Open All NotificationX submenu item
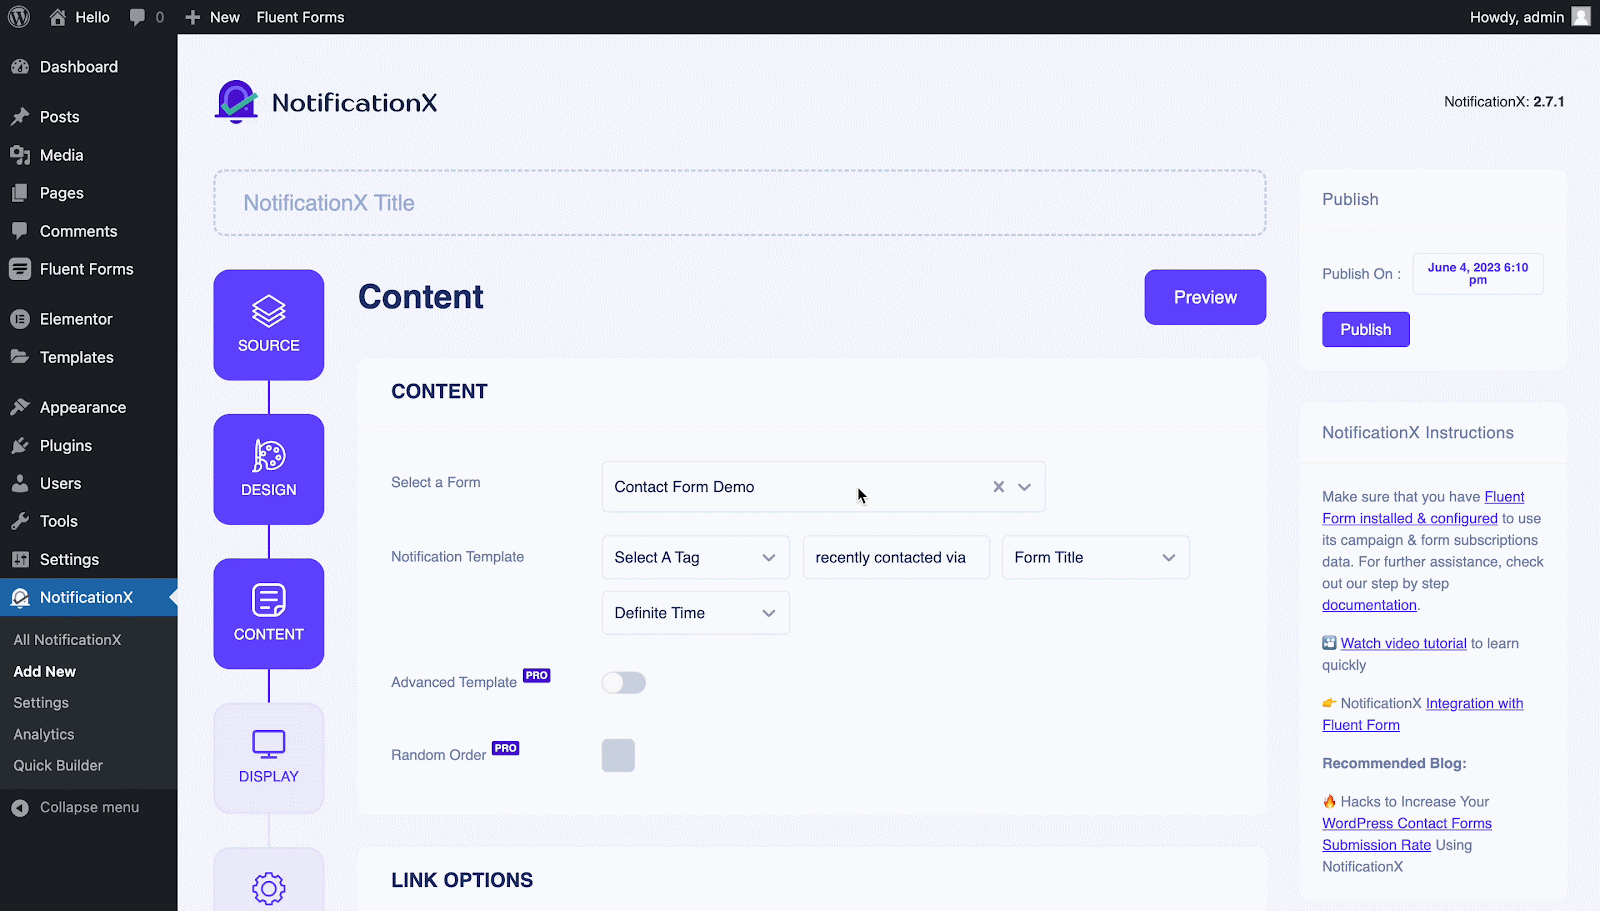1600x911 pixels. [67, 640]
